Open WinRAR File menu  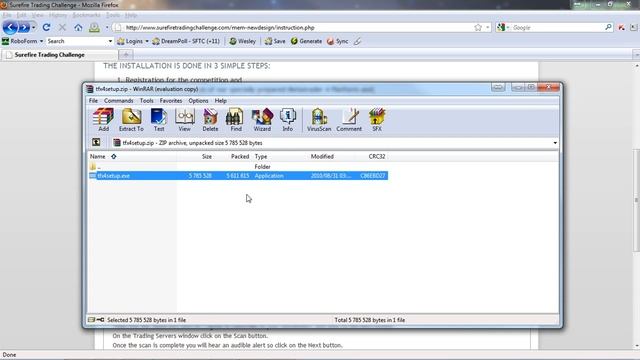click(x=93, y=100)
